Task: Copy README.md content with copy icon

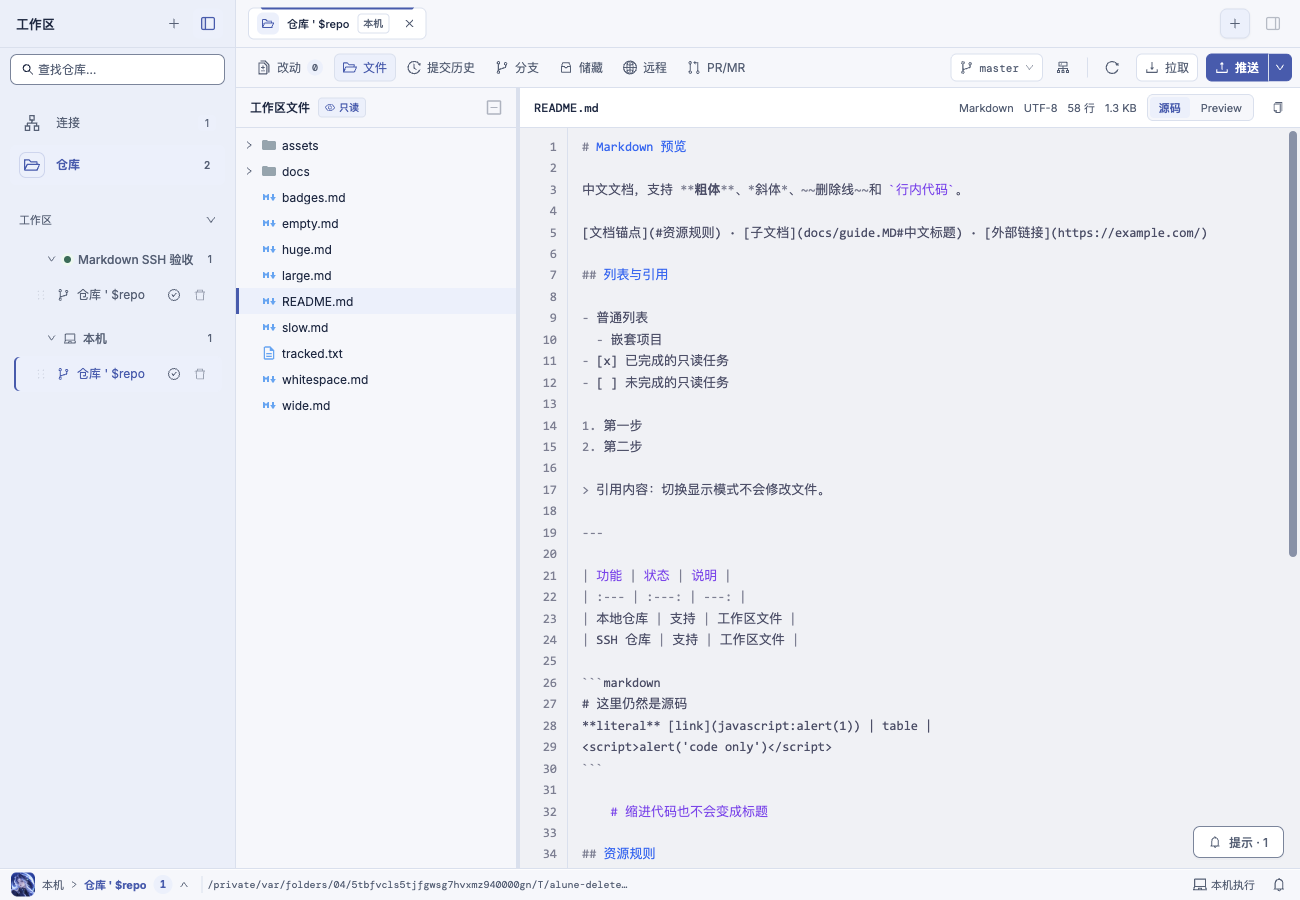Action: tap(1278, 108)
